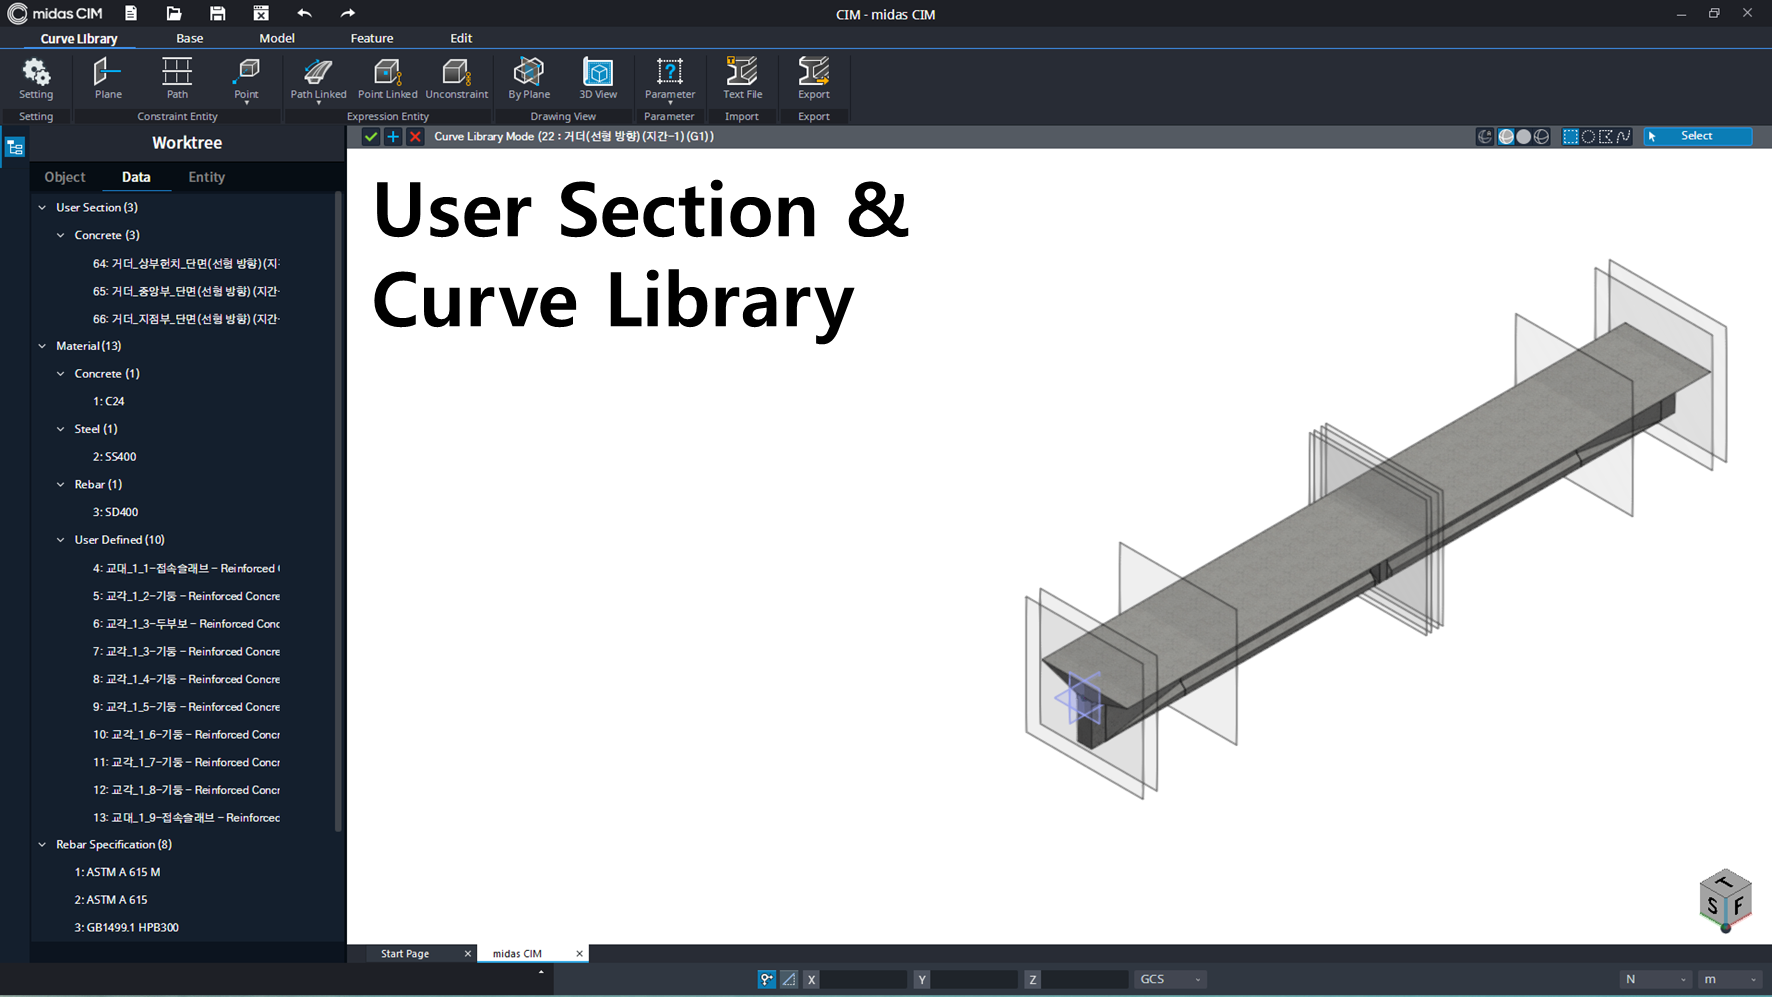This screenshot has width=1772, height=997.
Task: Open the Edit ribbon tab
Action: pos(461,38)
